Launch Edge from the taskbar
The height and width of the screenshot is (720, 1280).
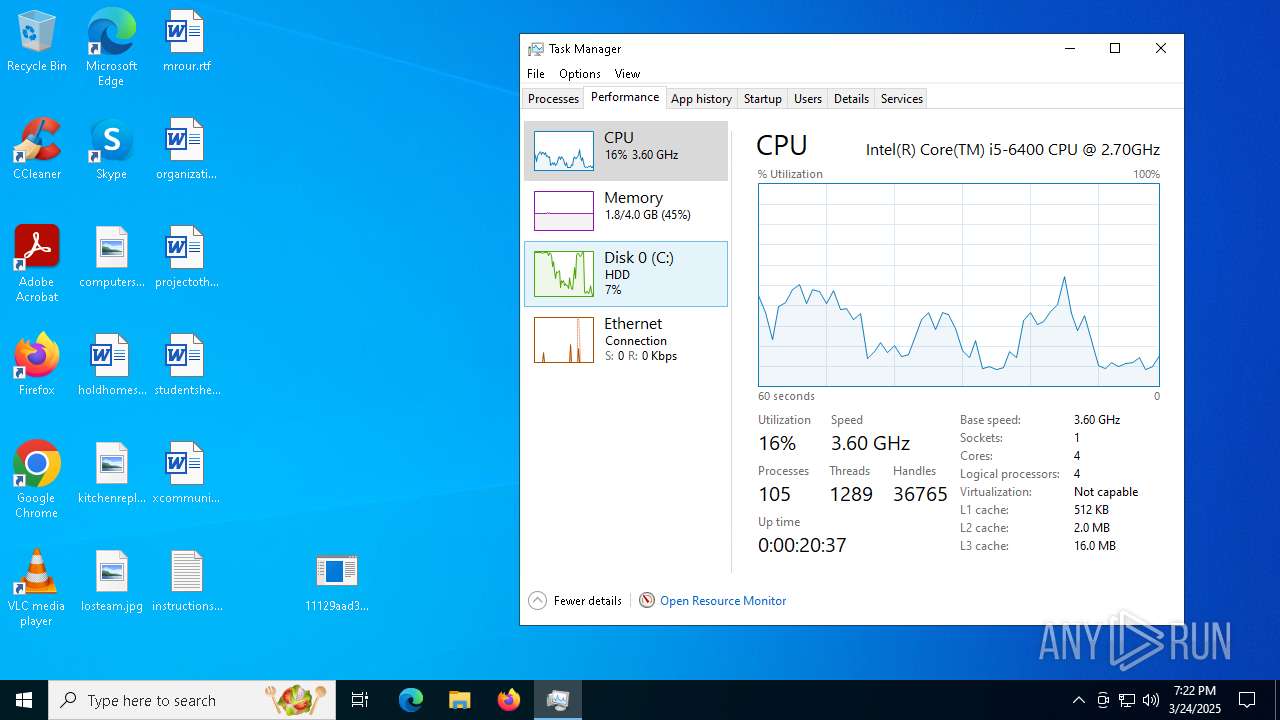point(411,700)
